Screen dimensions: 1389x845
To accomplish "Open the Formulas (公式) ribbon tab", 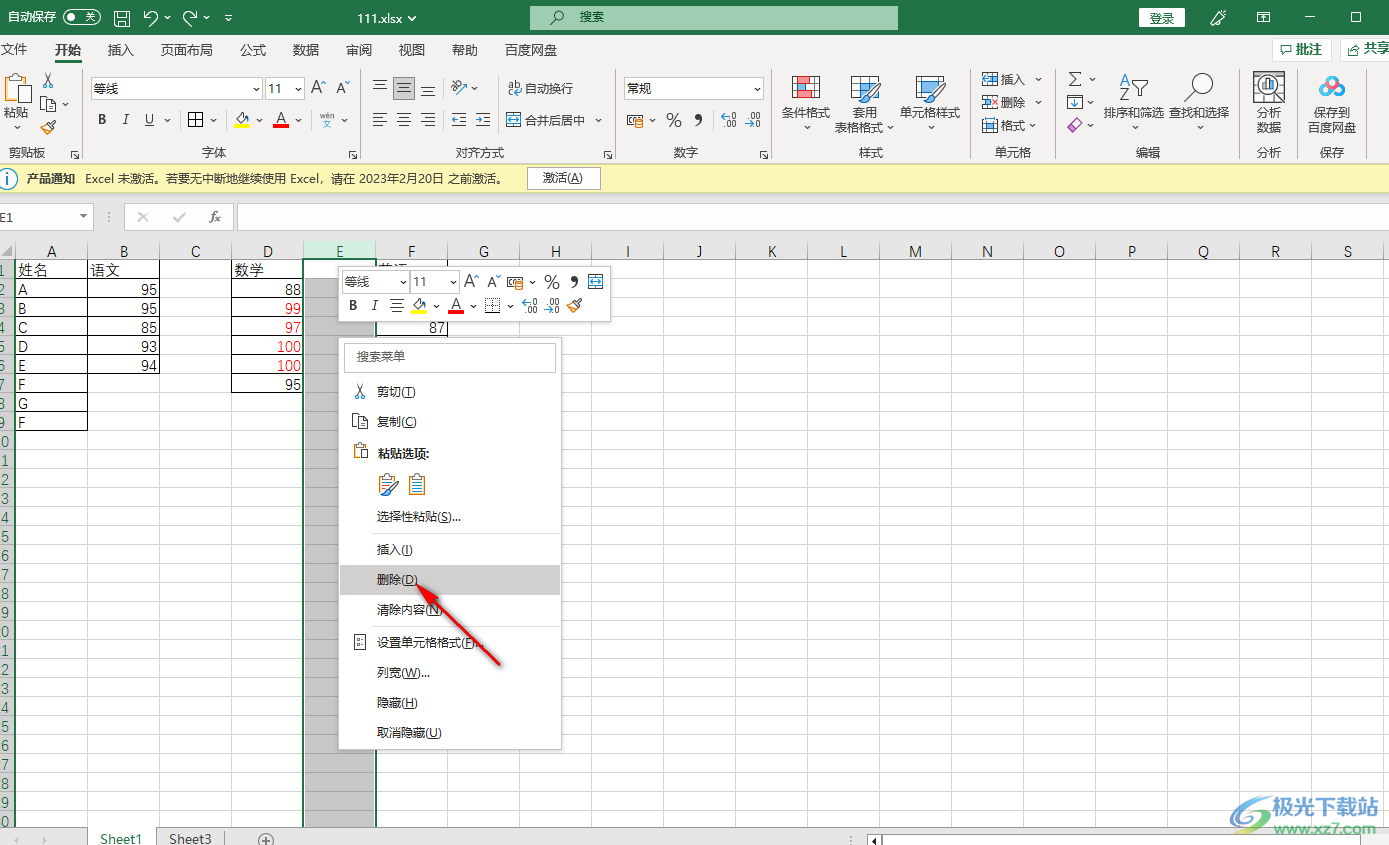I will click(x=253, y=50).
